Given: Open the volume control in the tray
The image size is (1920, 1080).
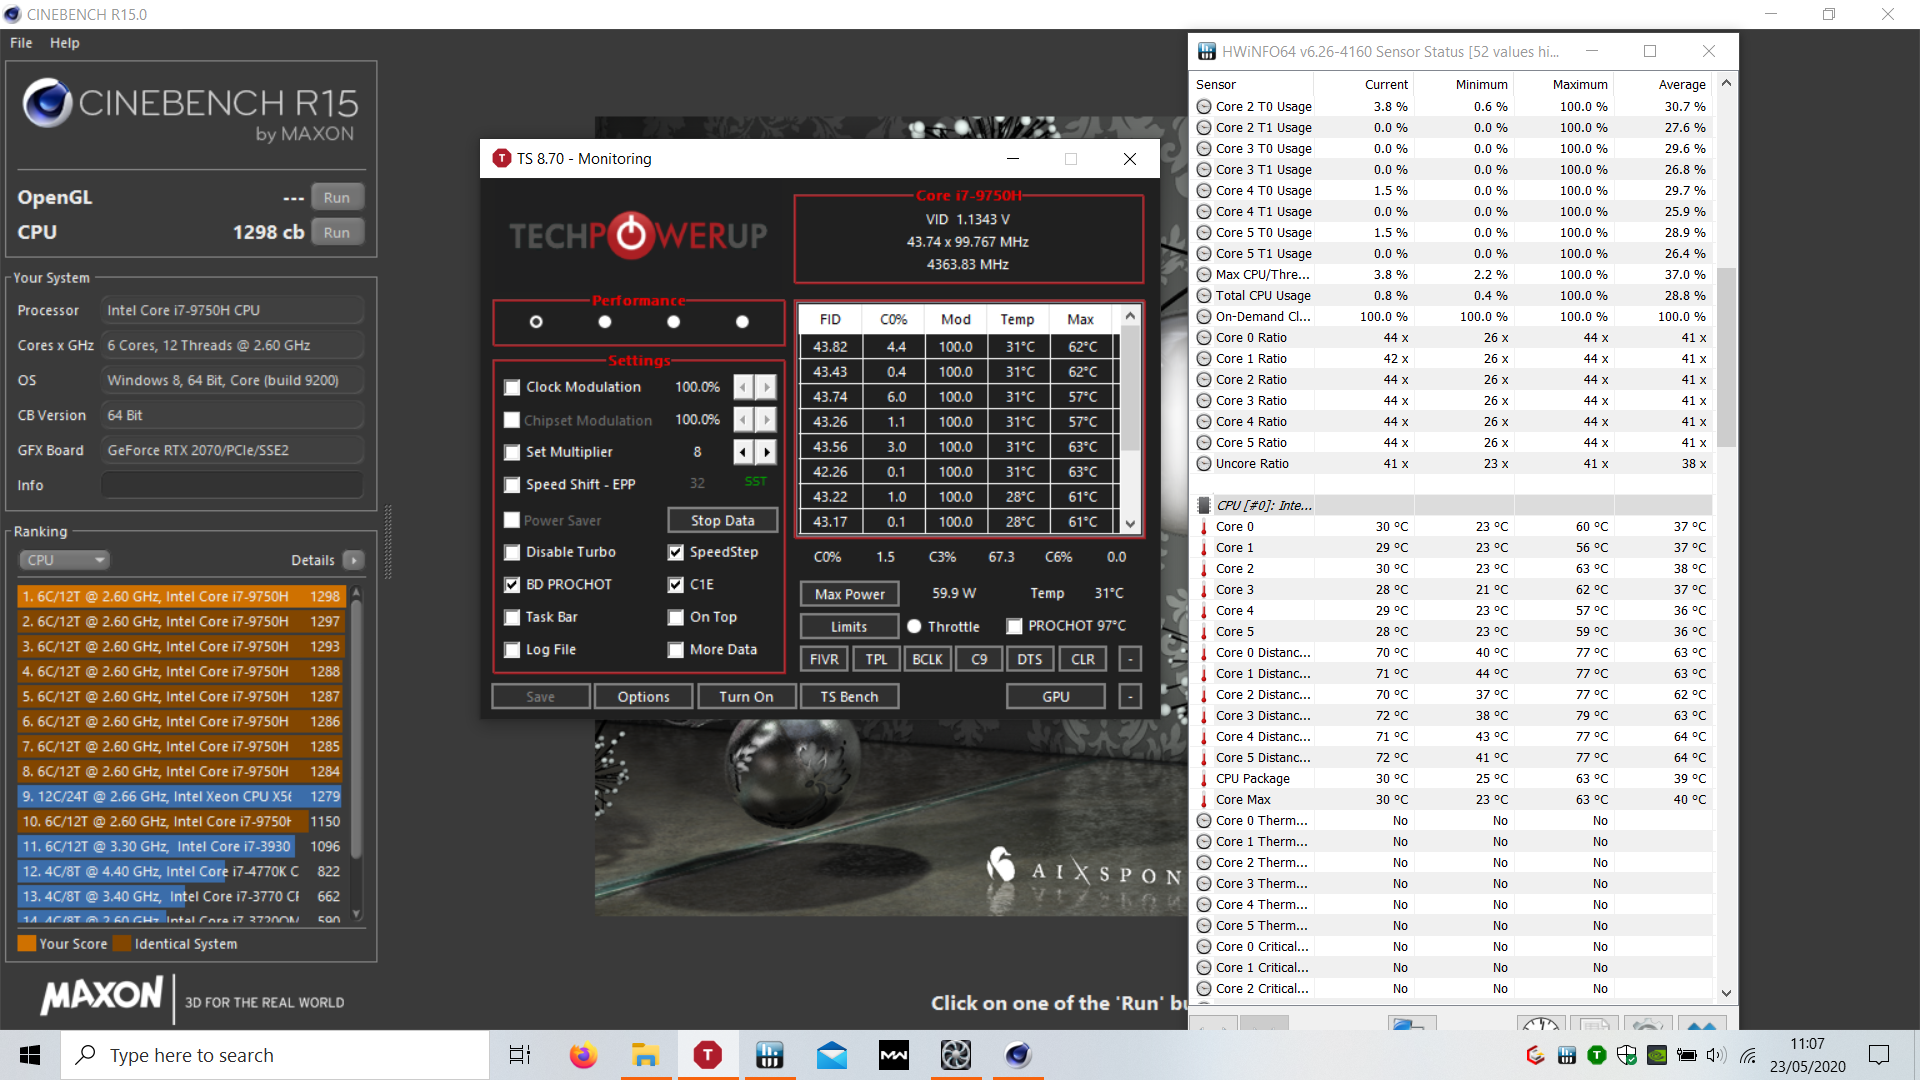Looking at the screenshot, I should click(x=1716, y=1055).
